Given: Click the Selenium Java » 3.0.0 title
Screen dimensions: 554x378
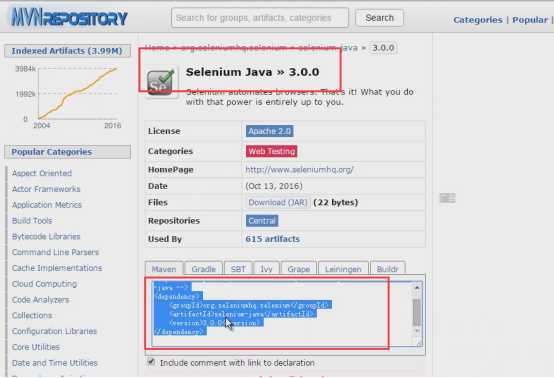Looking at the screenshot, I should coord(253,72).
